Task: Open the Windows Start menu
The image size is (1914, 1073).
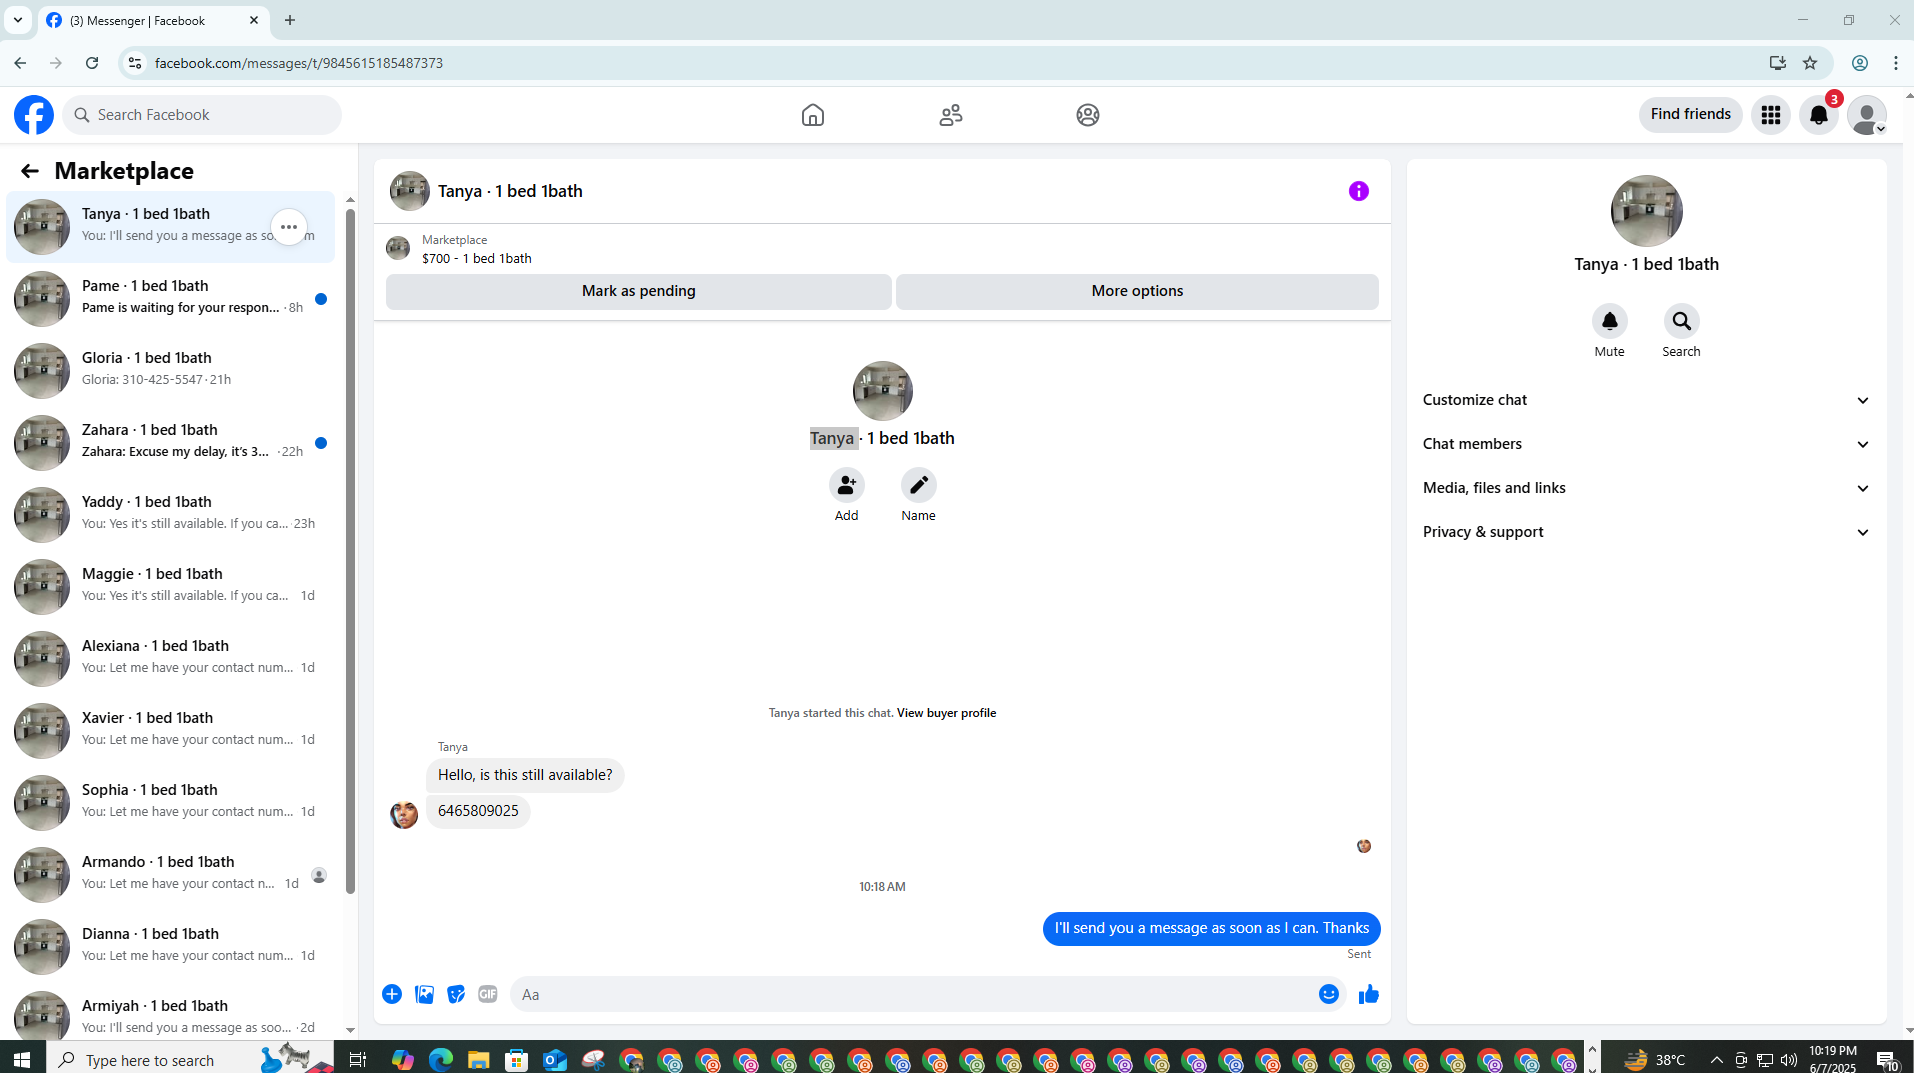Action: pos(22,1059)
